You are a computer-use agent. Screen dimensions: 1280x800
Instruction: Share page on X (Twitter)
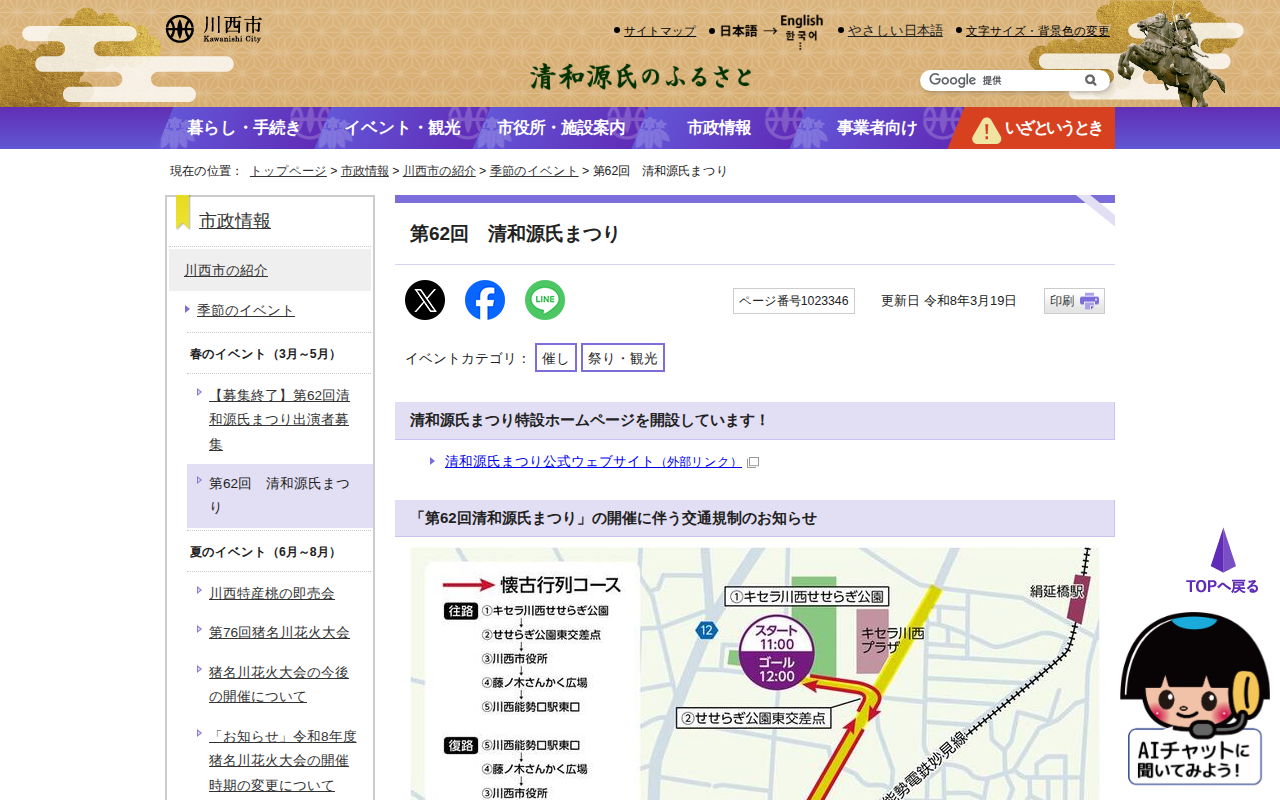(425, 300)
